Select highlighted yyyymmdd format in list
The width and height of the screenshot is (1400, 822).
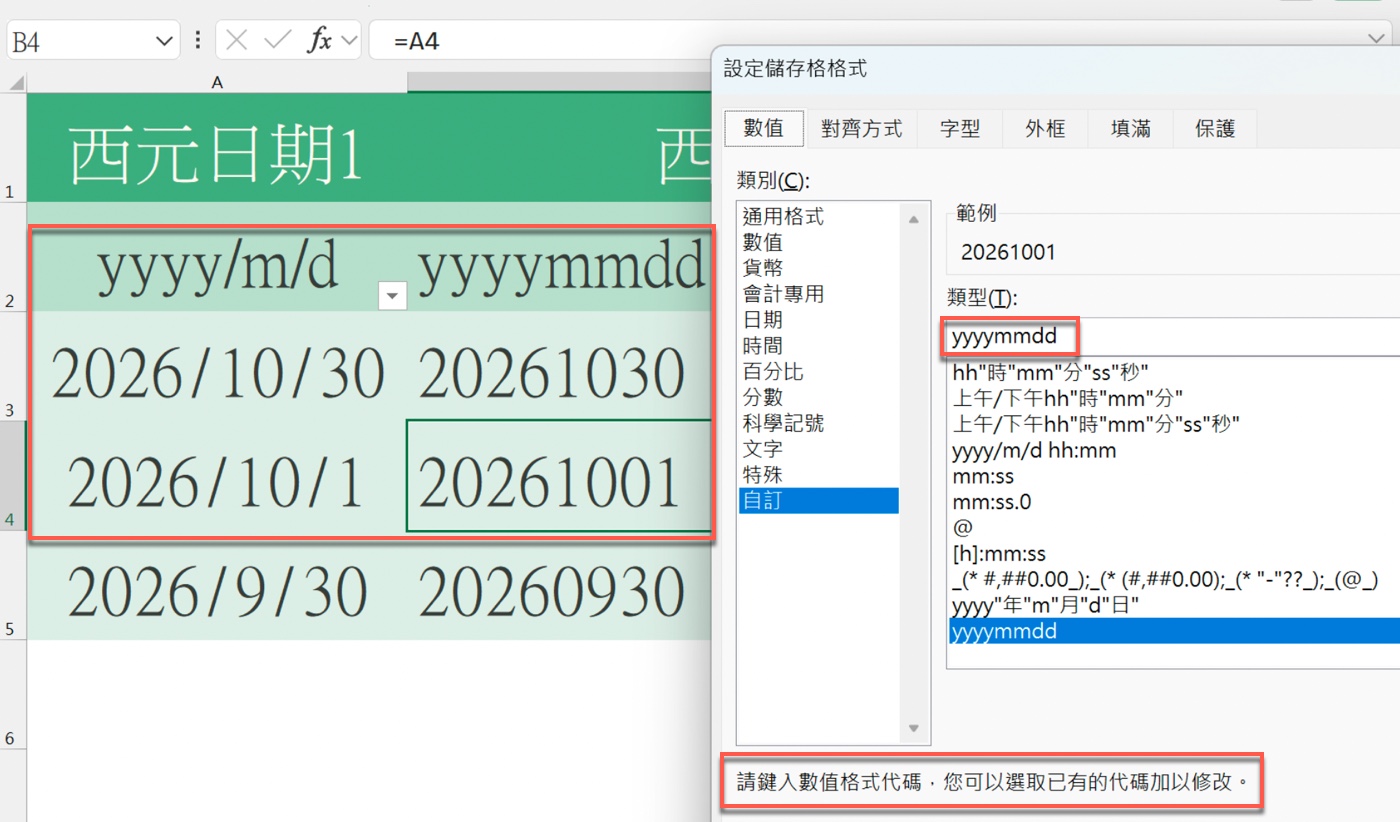(x=1175, y=632)
